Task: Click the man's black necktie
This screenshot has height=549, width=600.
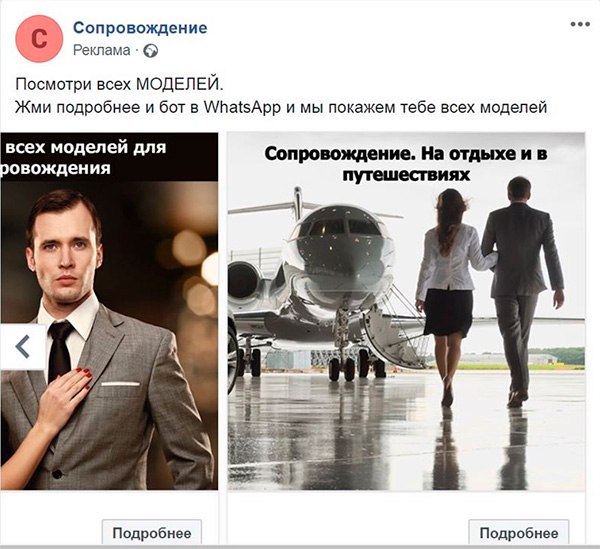Action: pos(60,351)
